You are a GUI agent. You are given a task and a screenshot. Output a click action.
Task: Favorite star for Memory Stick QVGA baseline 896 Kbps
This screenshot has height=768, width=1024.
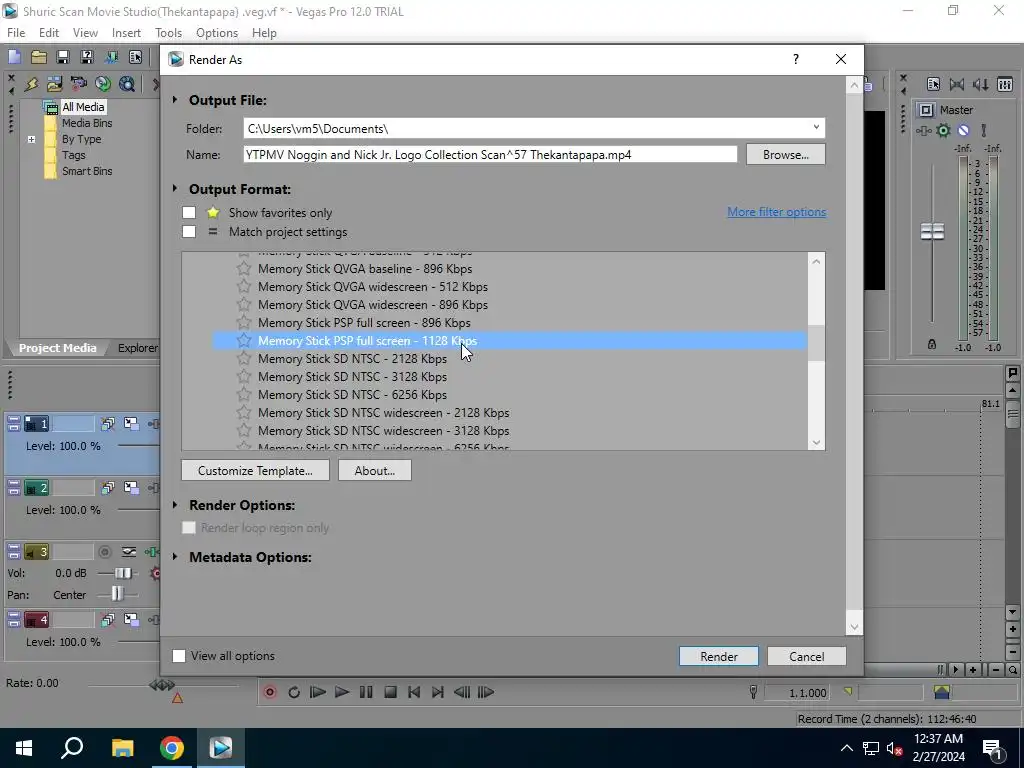click(244, 268)
